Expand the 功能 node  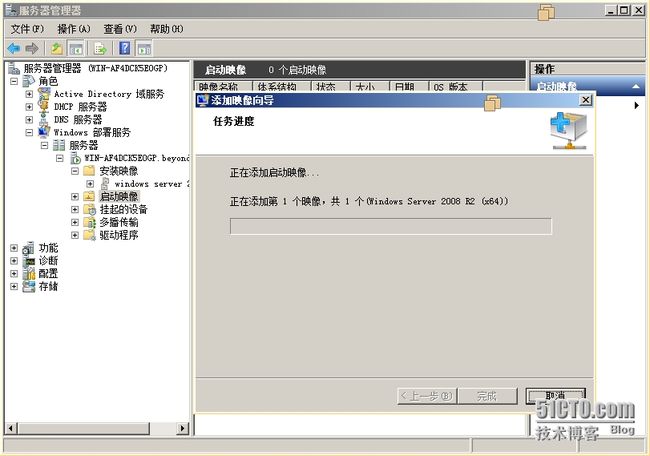coord(14,248)
